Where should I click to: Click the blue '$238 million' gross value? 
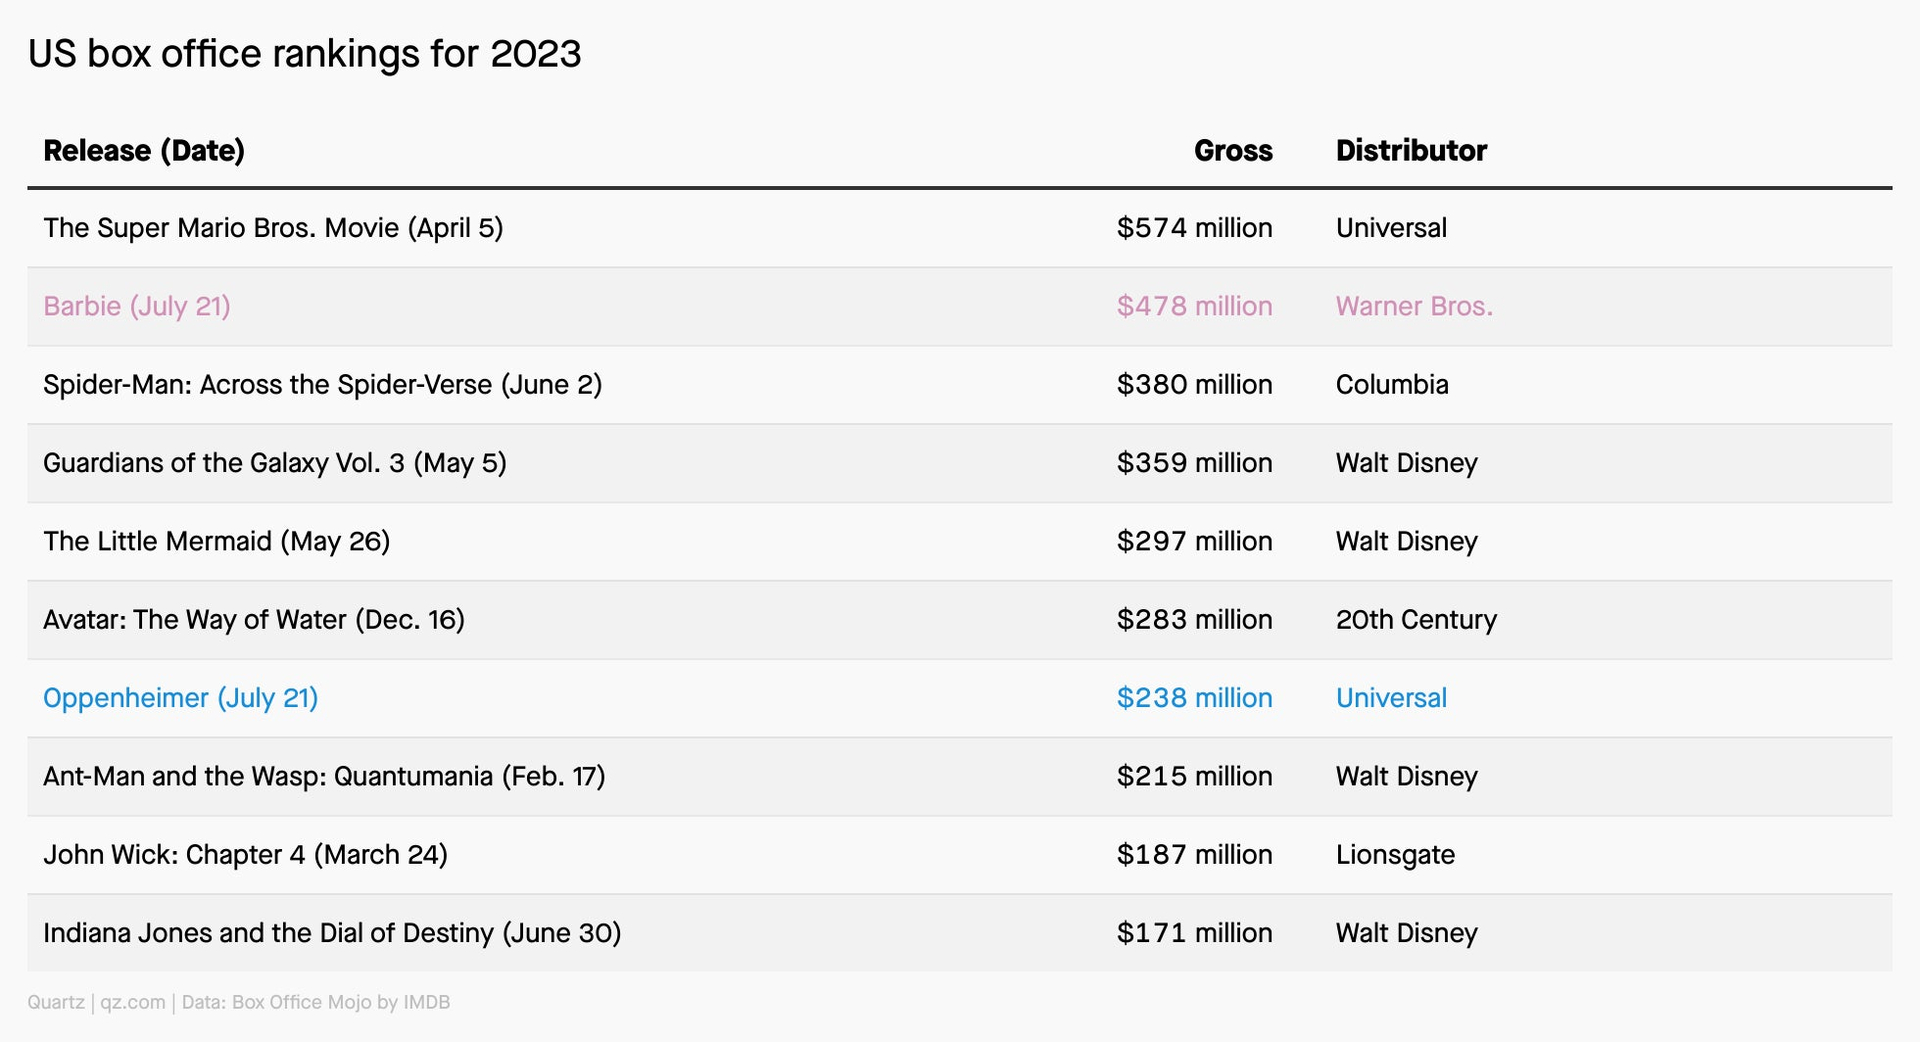[1195, 698]
